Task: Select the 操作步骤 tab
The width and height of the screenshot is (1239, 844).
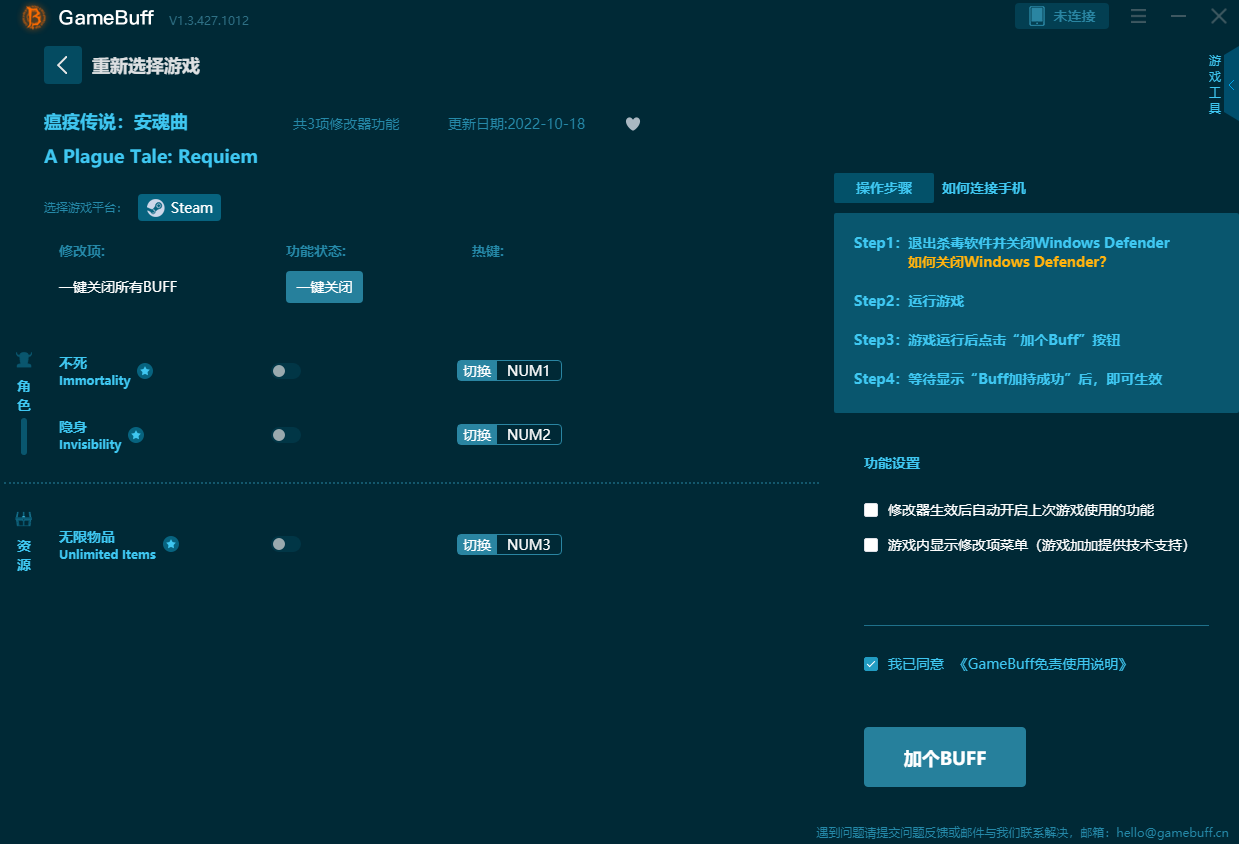Action: (883, 188)
